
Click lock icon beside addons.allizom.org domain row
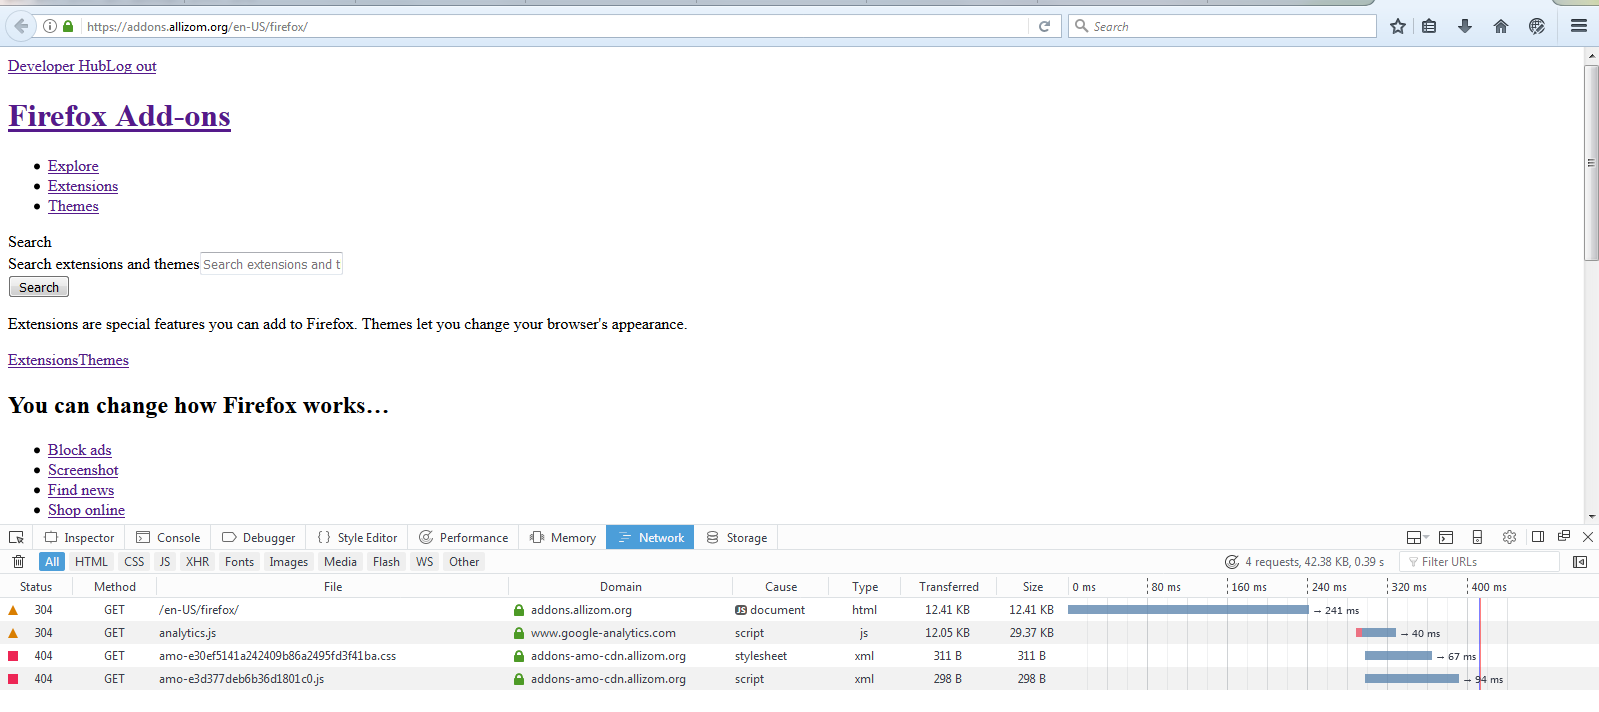(519, 610)
